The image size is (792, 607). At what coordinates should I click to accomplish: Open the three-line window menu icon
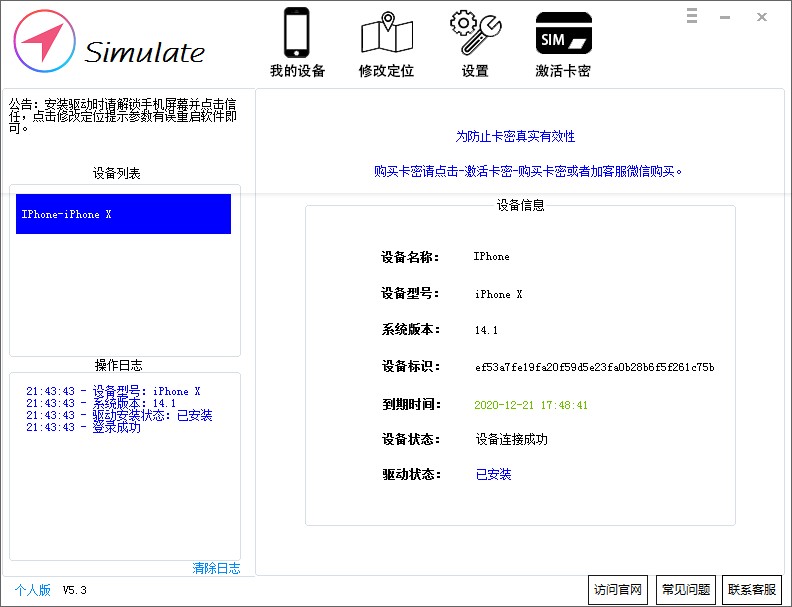(x=692, y=16)
